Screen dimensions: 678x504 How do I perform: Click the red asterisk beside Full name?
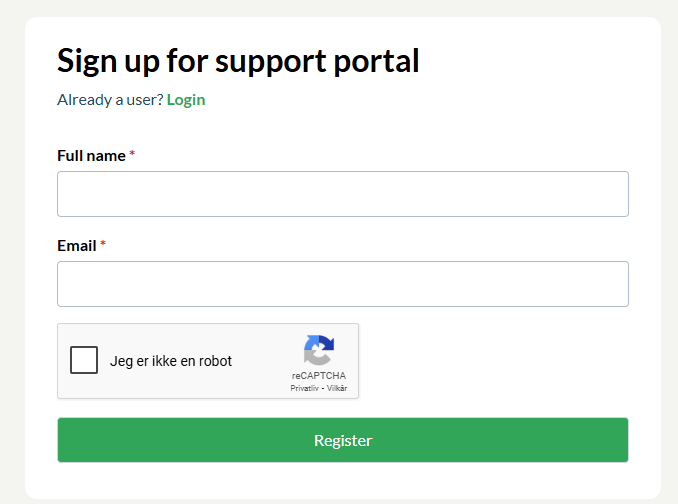[132, 153]
